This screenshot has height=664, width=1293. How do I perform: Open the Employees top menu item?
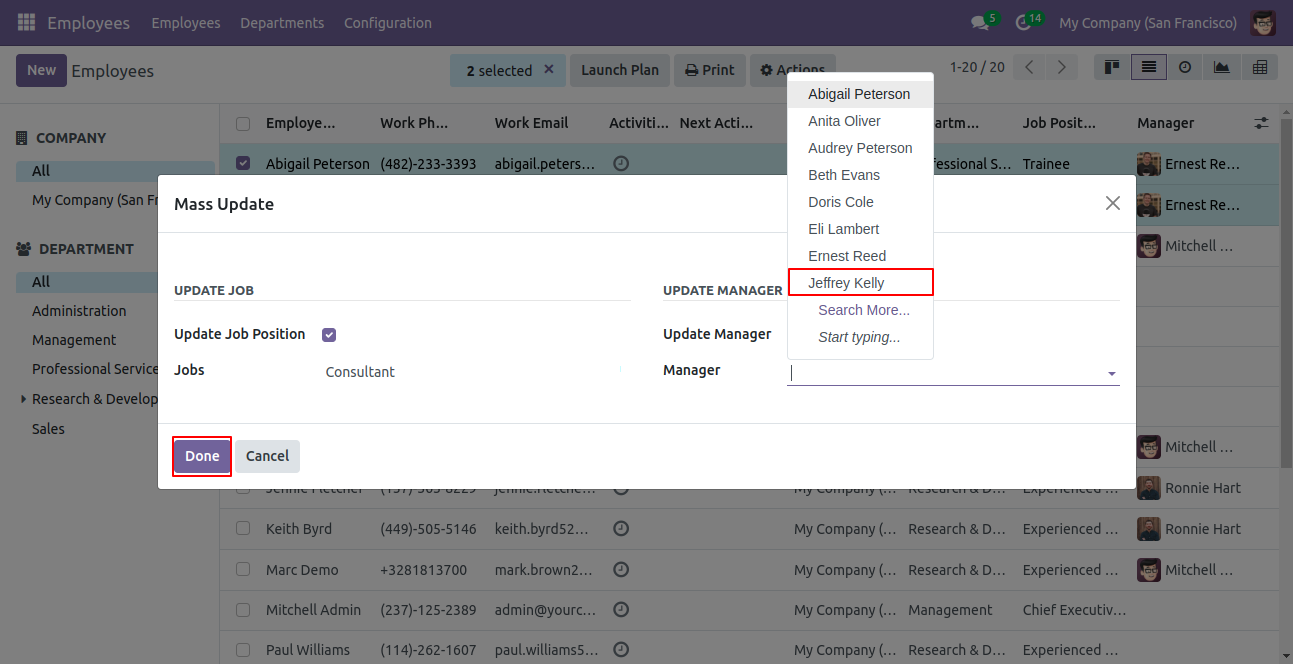[x=186, y=23]
